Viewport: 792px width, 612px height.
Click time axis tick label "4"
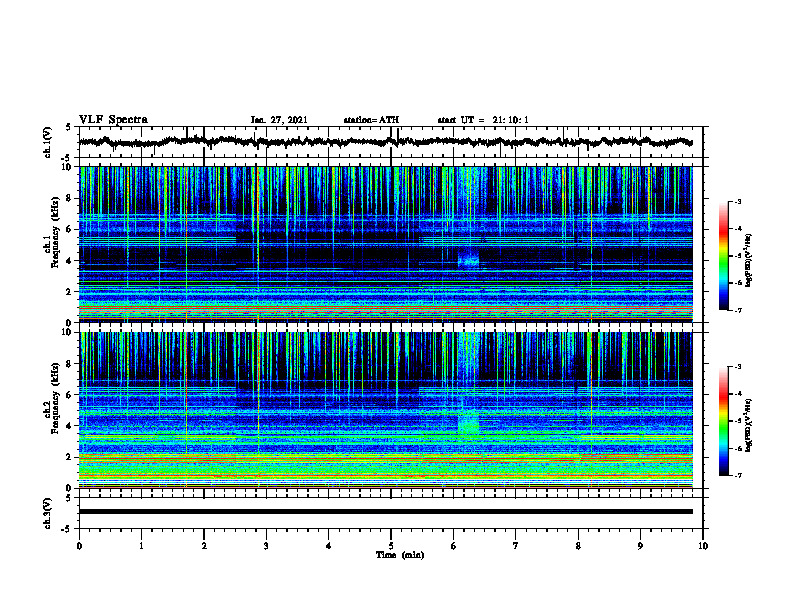[x=329, y=546]
